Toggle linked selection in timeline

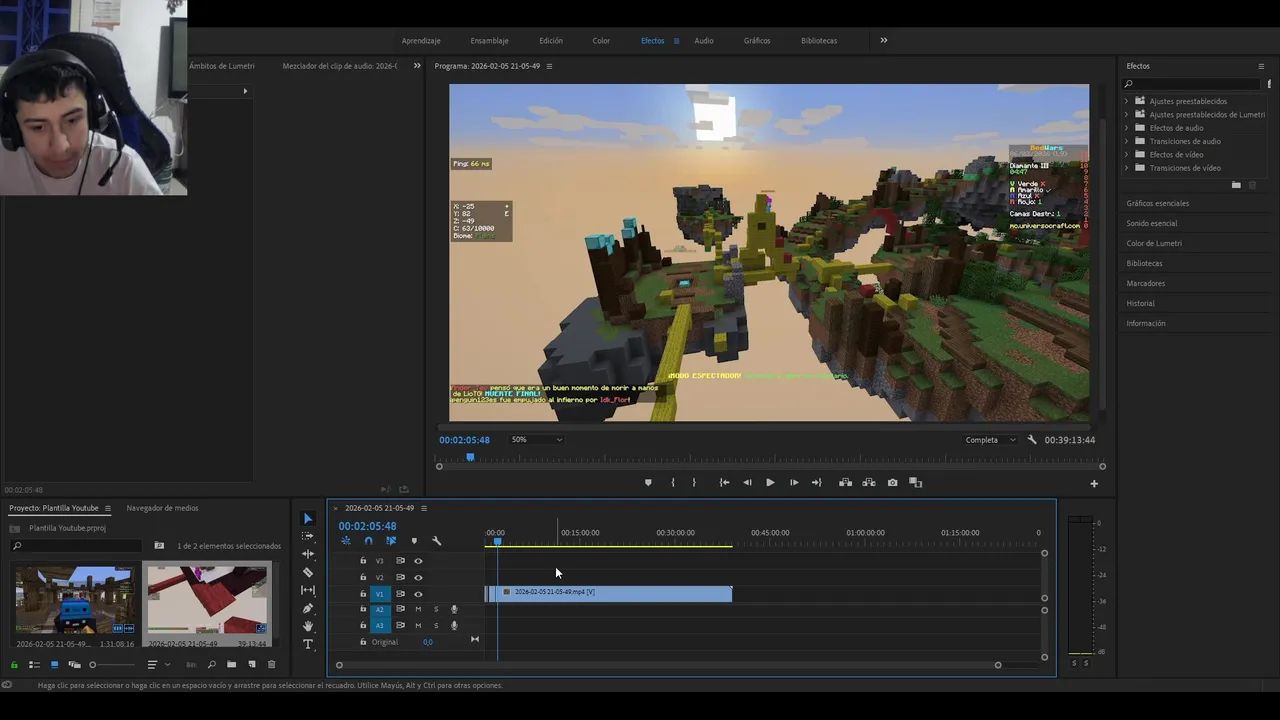[391, 541]
